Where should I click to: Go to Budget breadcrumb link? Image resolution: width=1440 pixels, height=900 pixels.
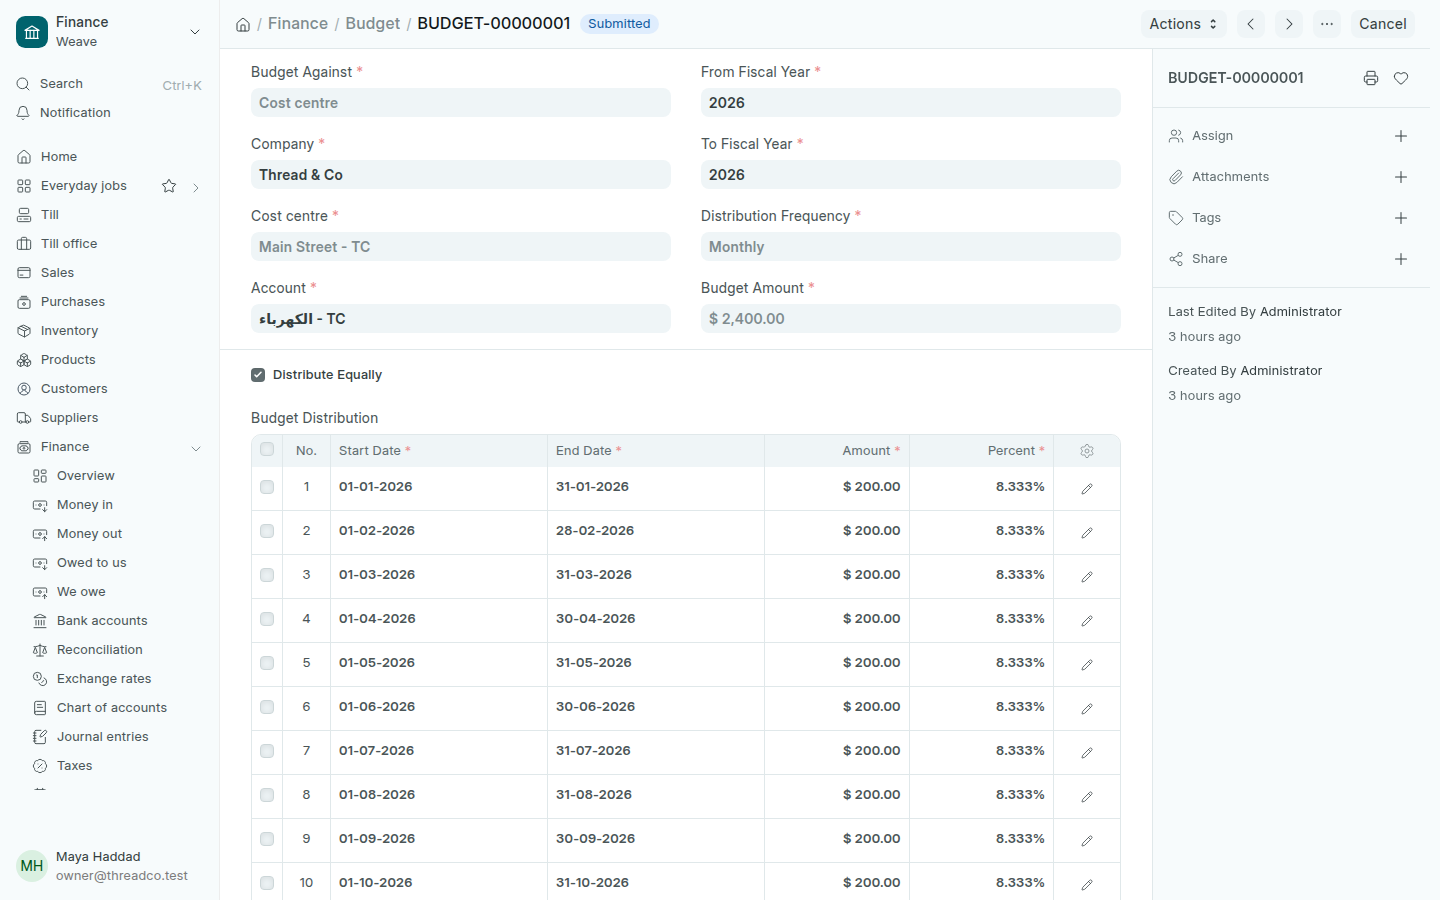coord(373,23)
